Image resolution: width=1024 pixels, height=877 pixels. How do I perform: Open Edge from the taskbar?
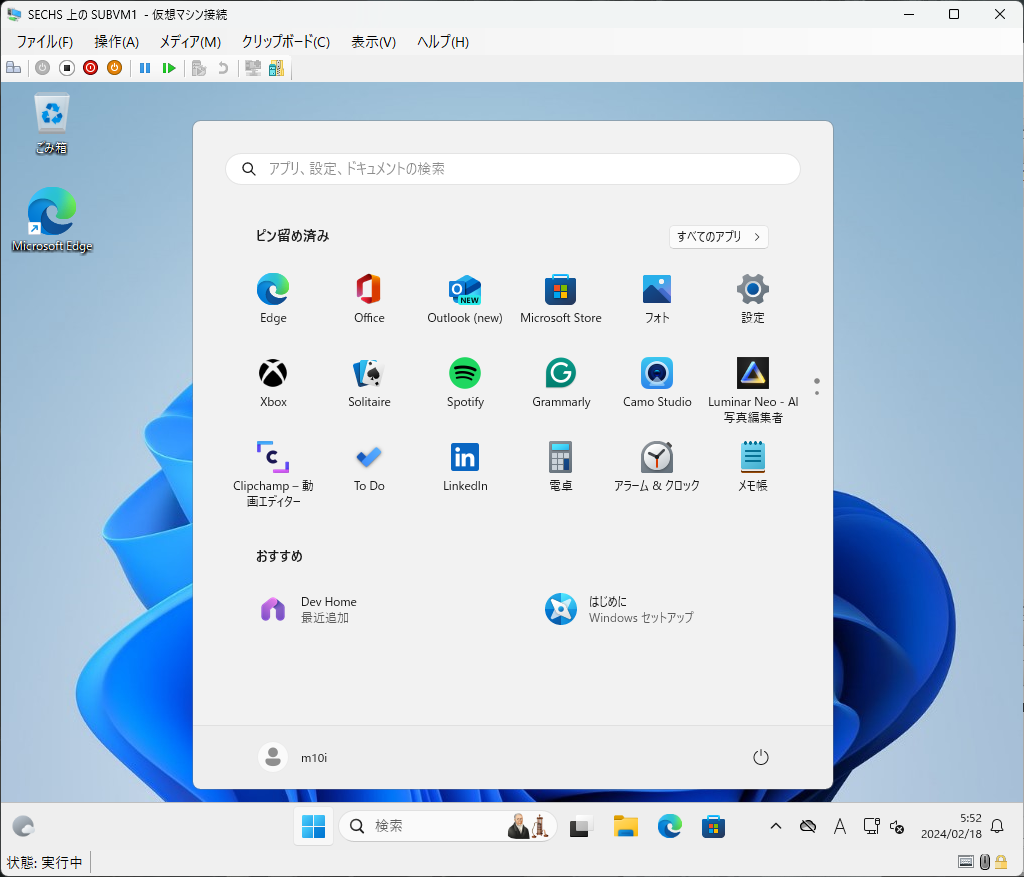click(x=669, y=827)
